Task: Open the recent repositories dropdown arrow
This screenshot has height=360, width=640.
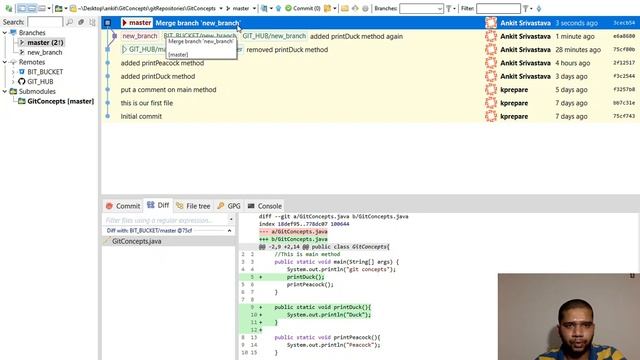Action: click(x=66, y=9)
